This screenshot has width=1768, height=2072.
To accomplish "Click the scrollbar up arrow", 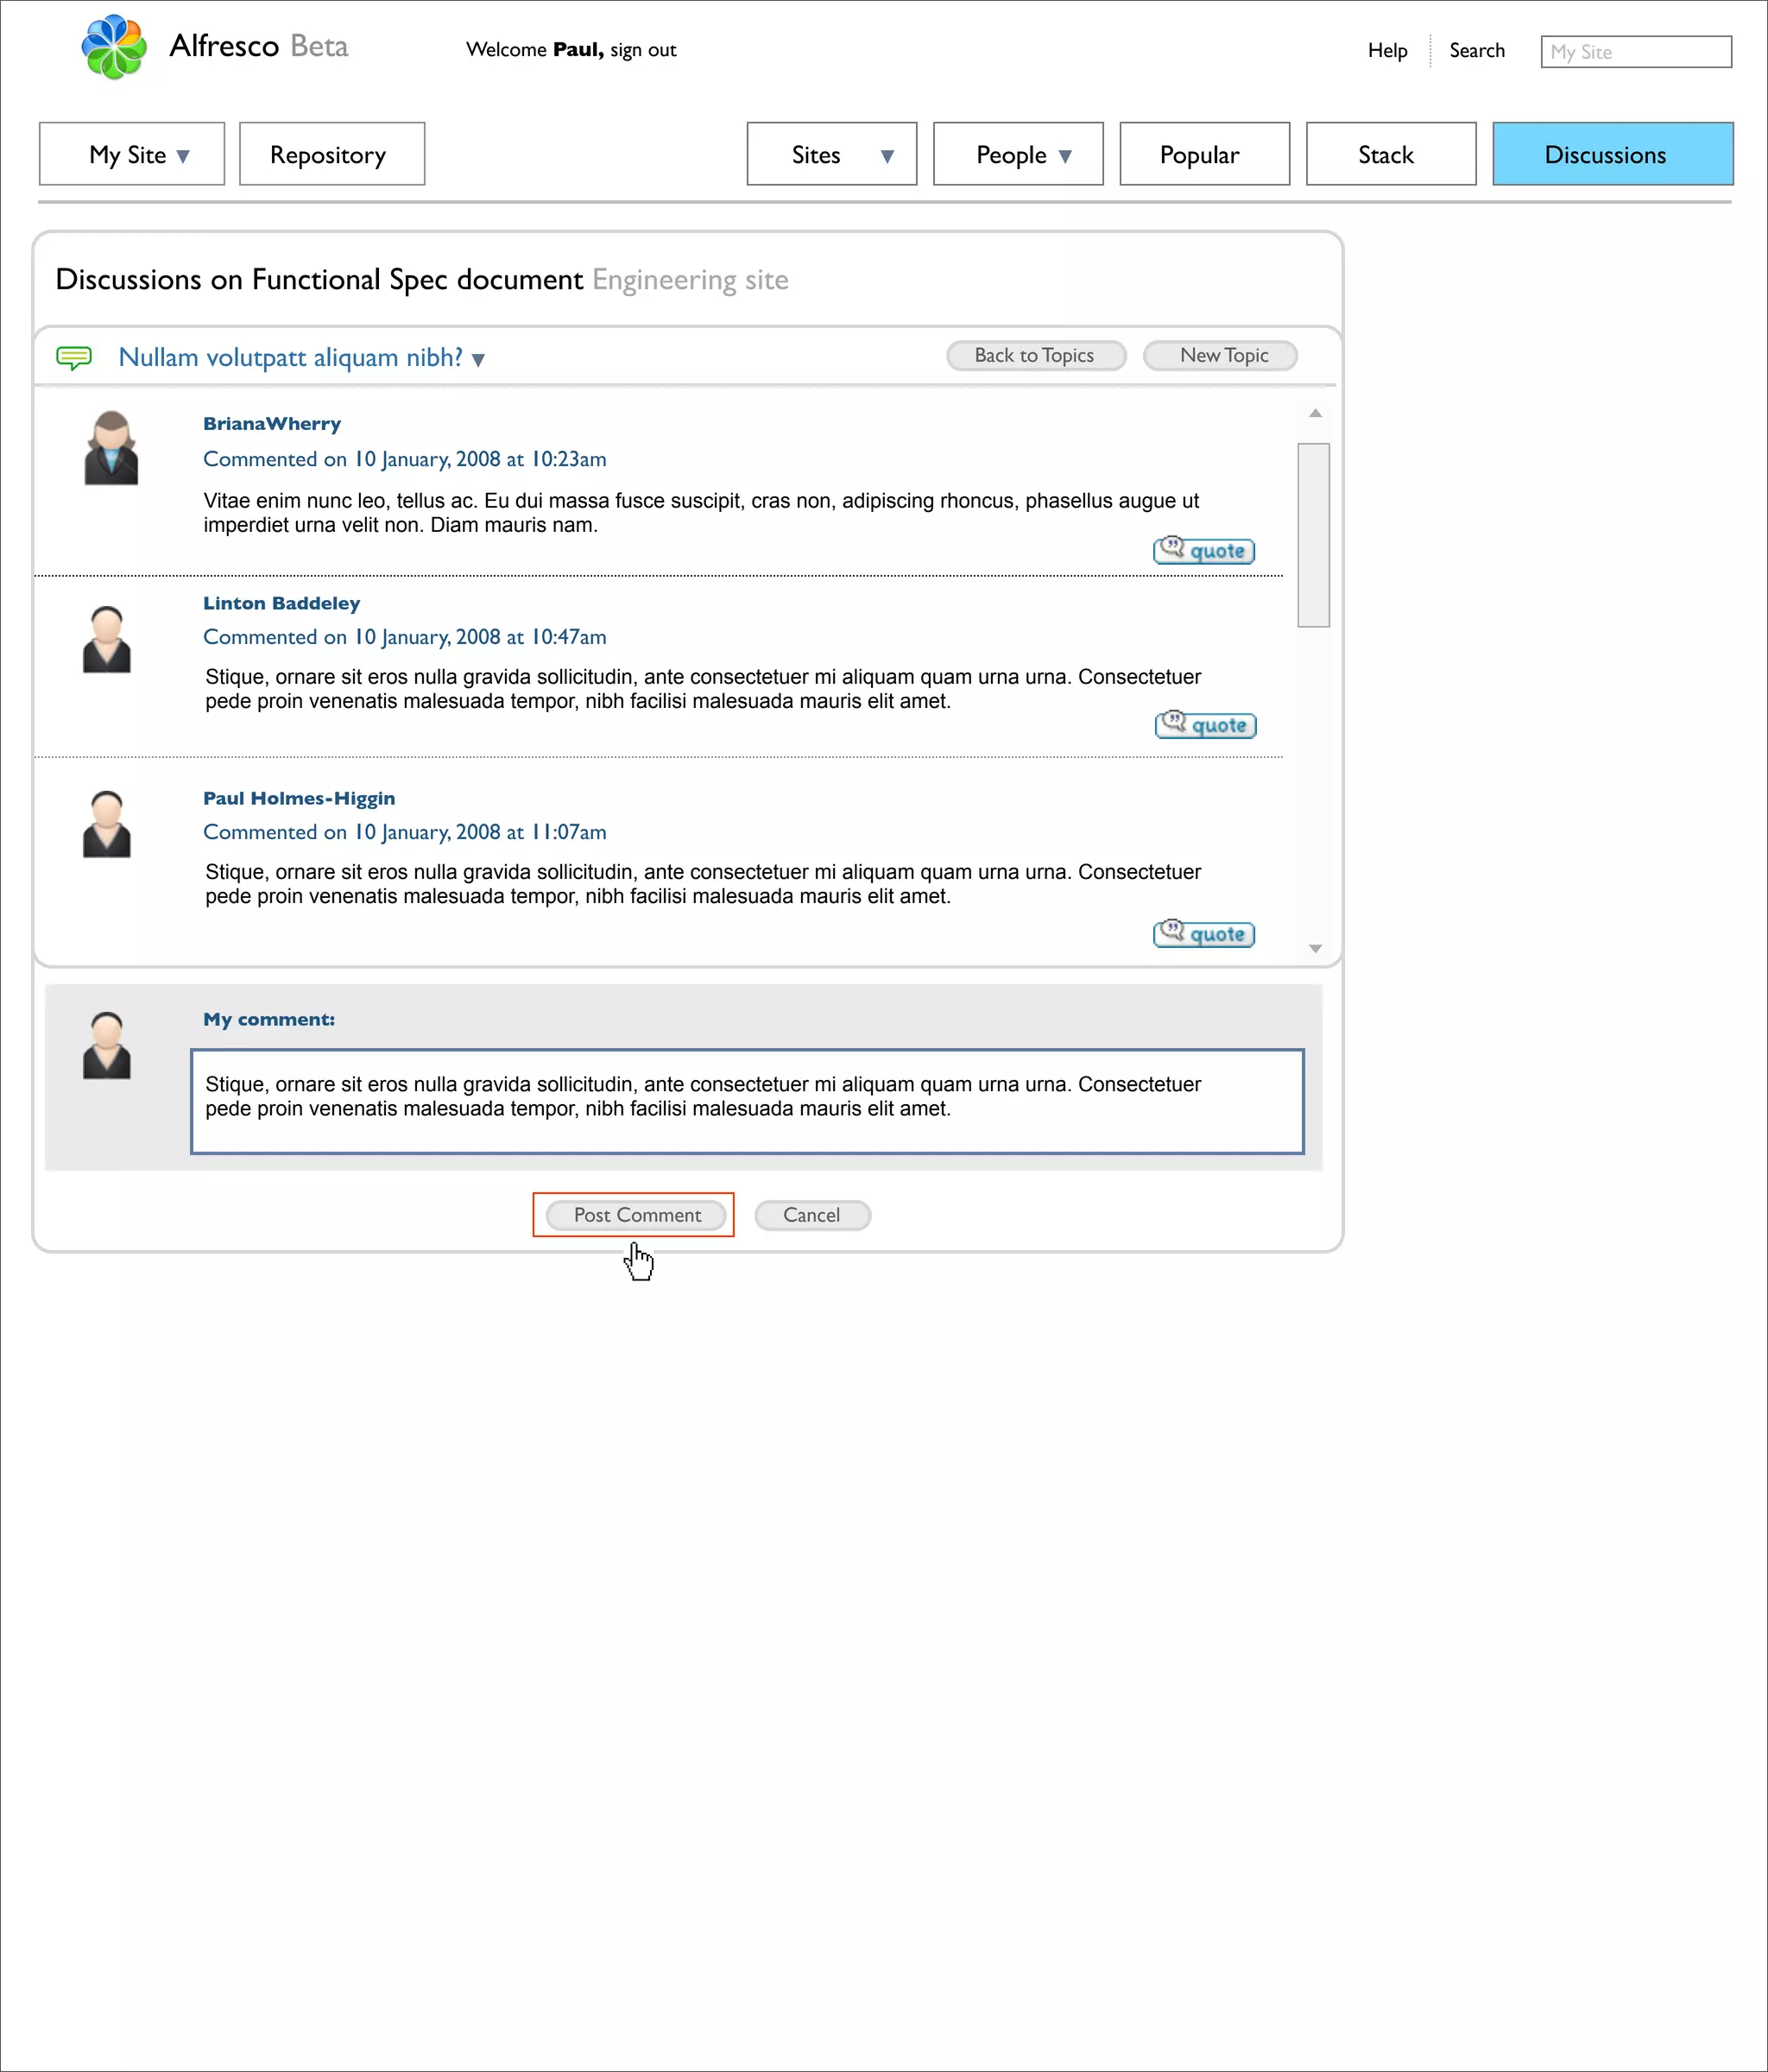I will (1315, 413).
